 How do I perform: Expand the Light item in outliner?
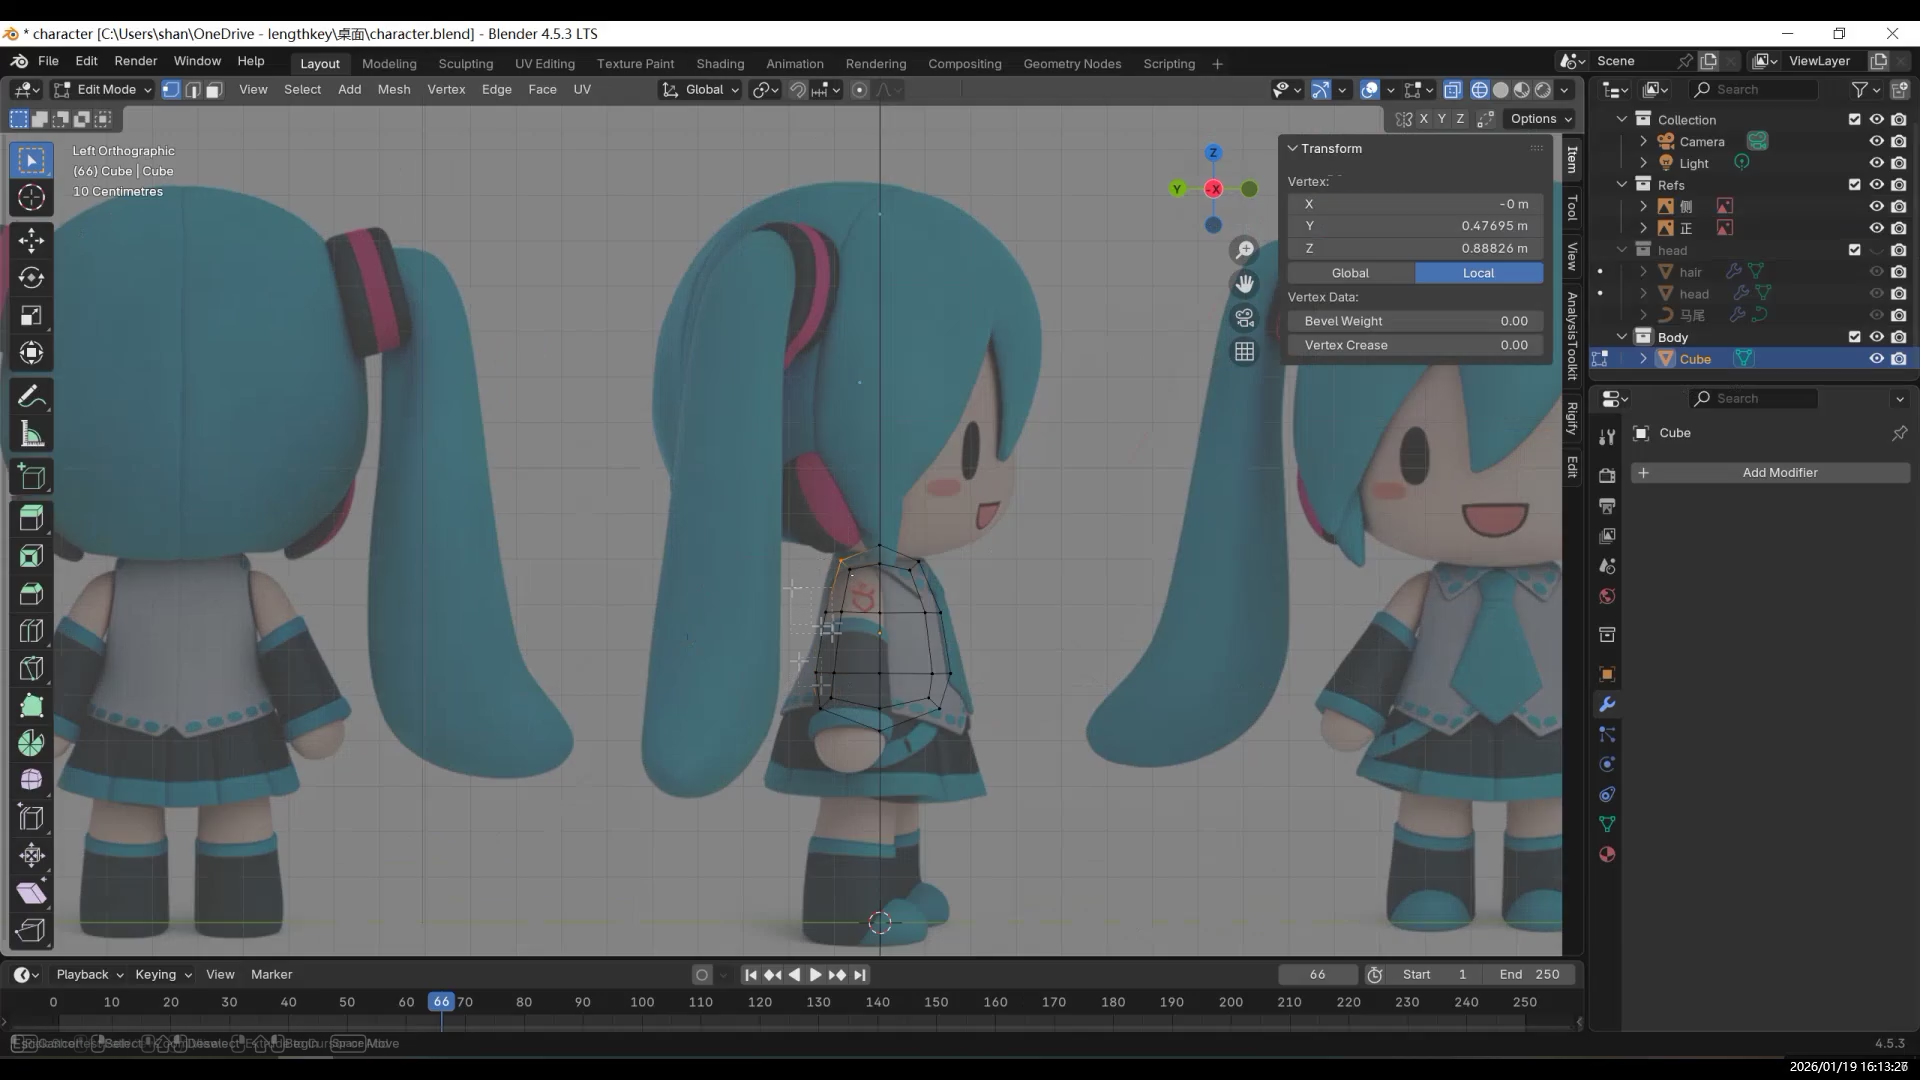[1643, 163]
